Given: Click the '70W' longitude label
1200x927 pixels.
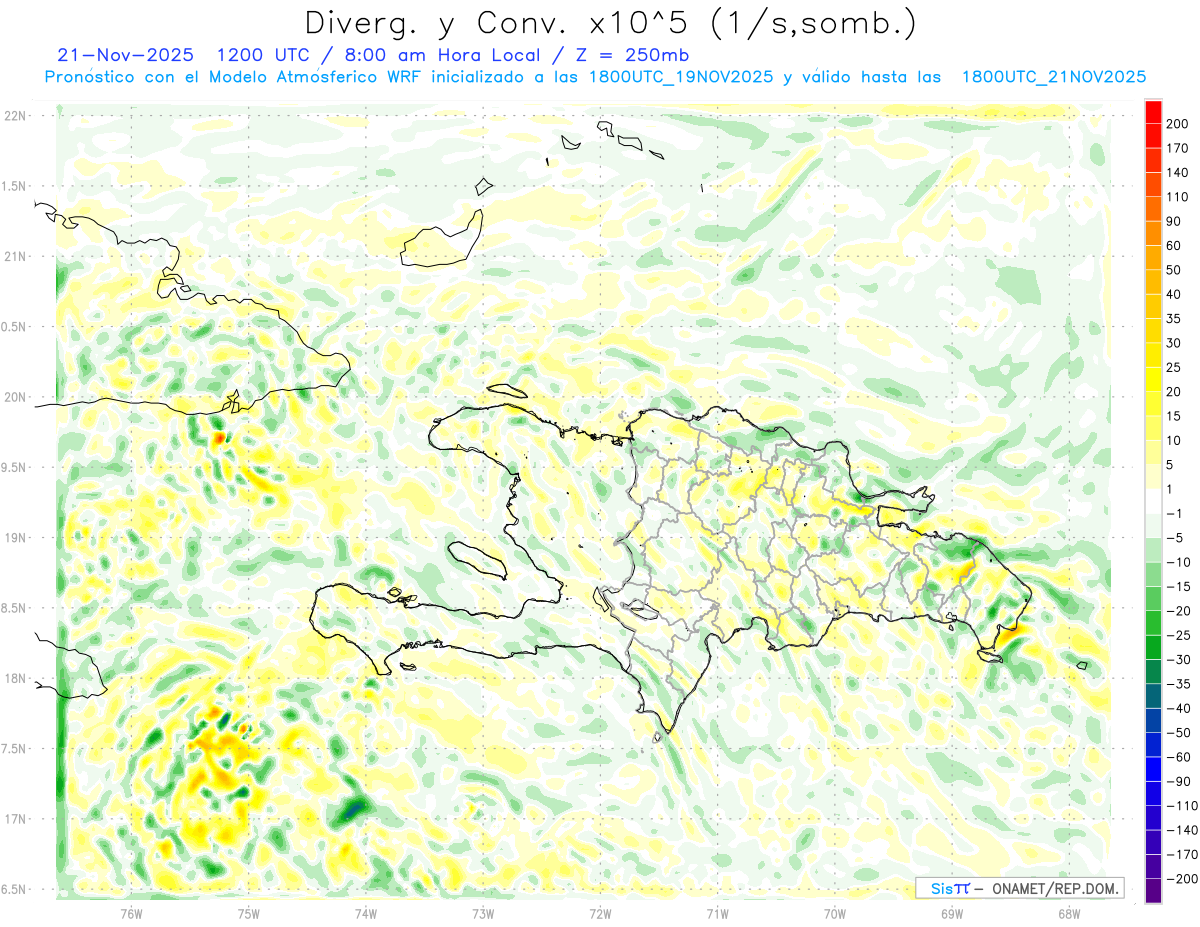Looking at the screenshot, I should [x=835, y=913].
